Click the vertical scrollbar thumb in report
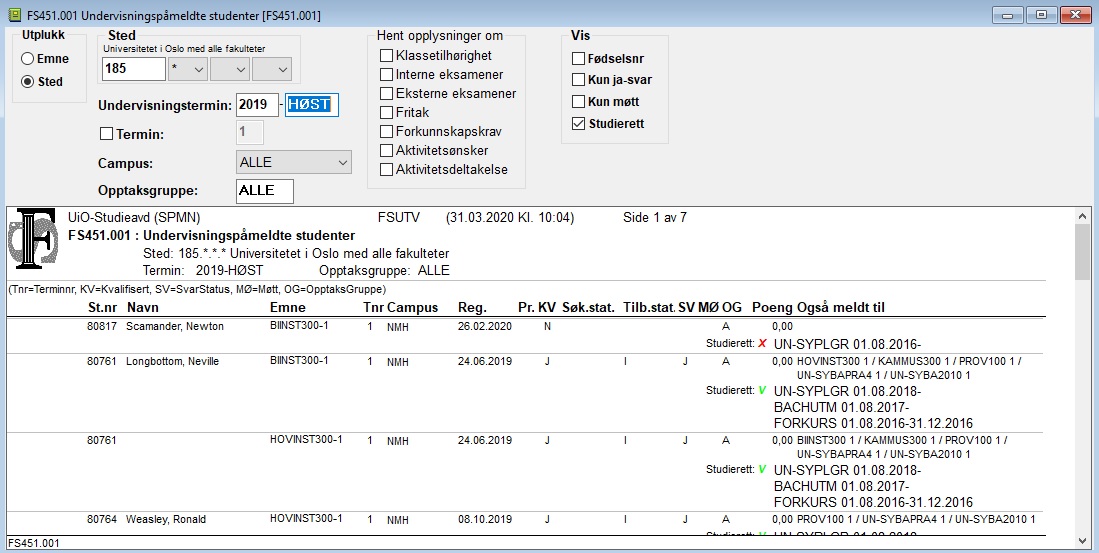 coord(1082,253)
